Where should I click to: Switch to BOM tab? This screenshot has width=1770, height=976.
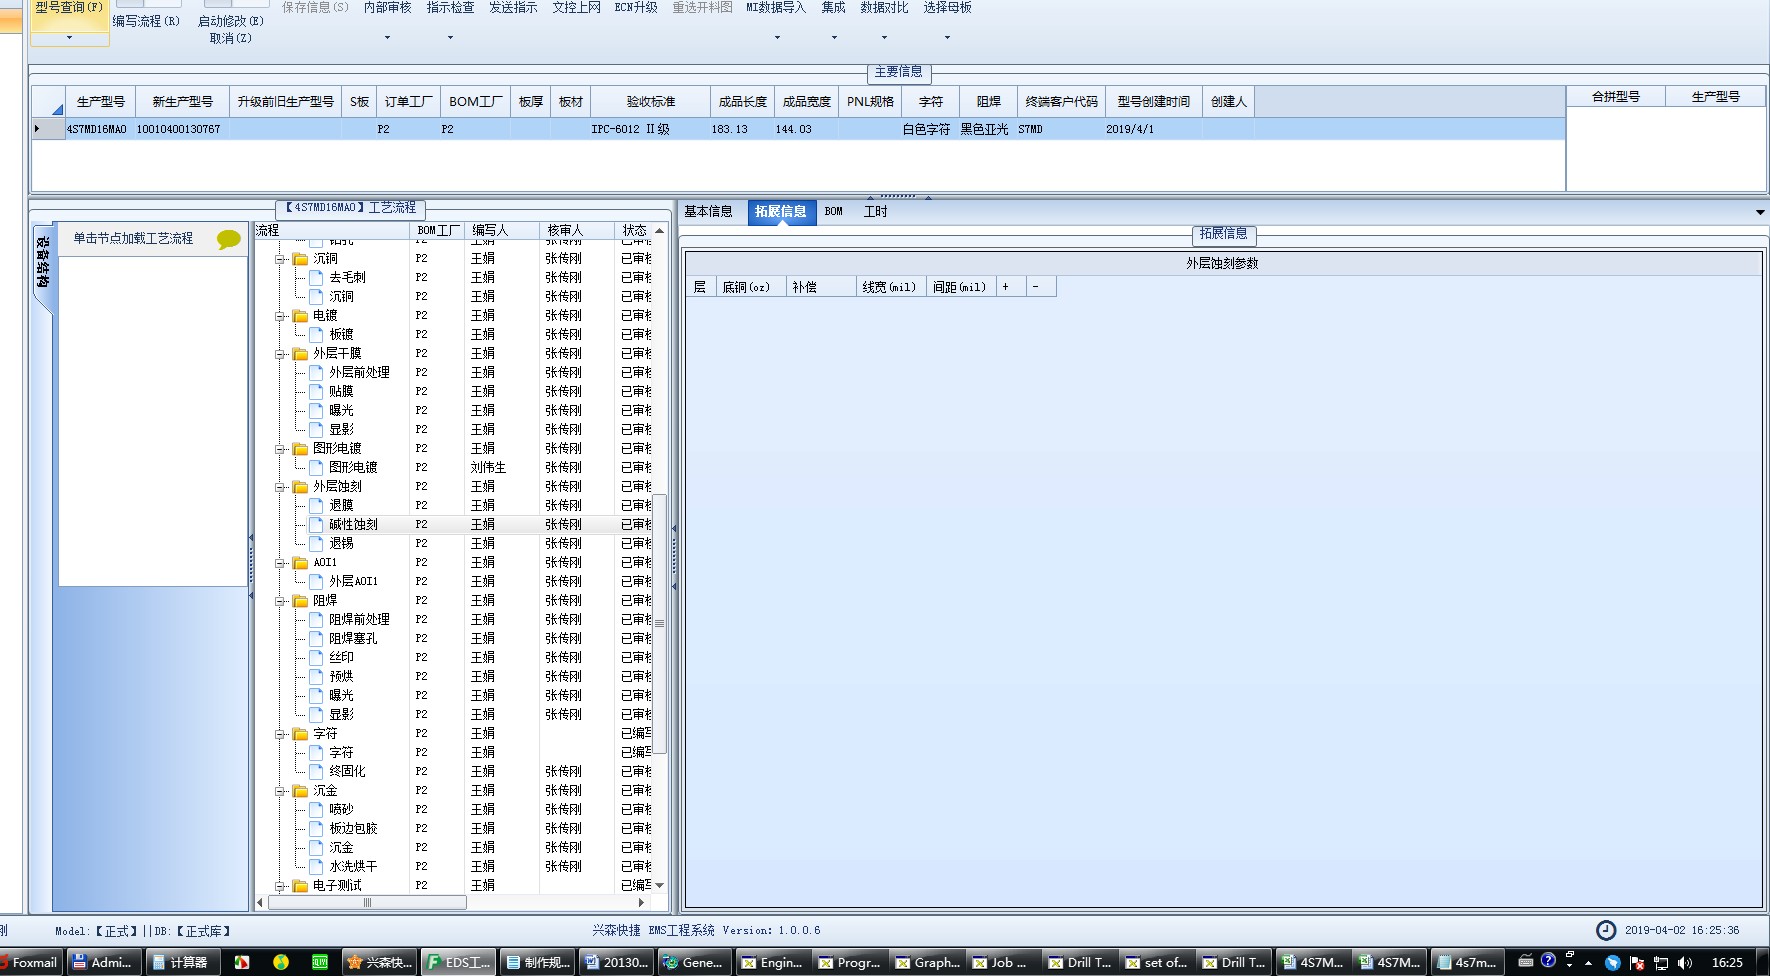click(834, 212)
